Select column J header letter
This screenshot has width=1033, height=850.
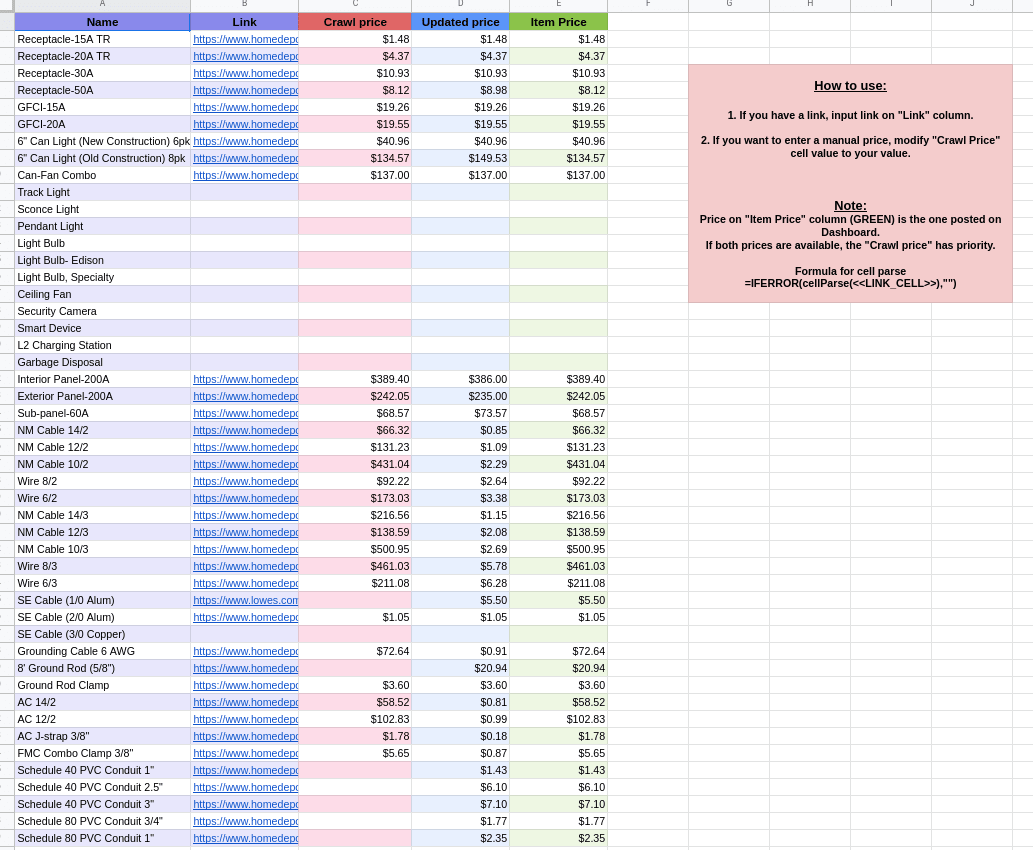point(972,5)
